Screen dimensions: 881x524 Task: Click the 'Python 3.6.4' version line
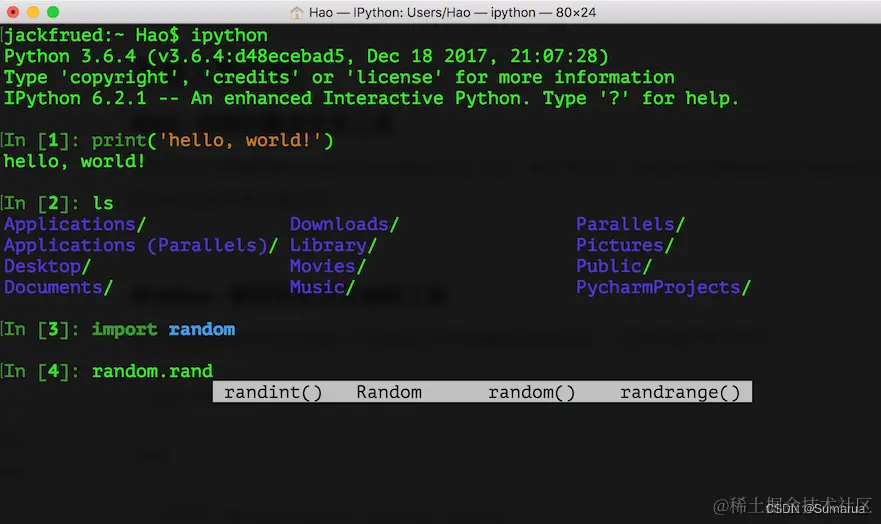pyautogui.click(x=306, y=56)
